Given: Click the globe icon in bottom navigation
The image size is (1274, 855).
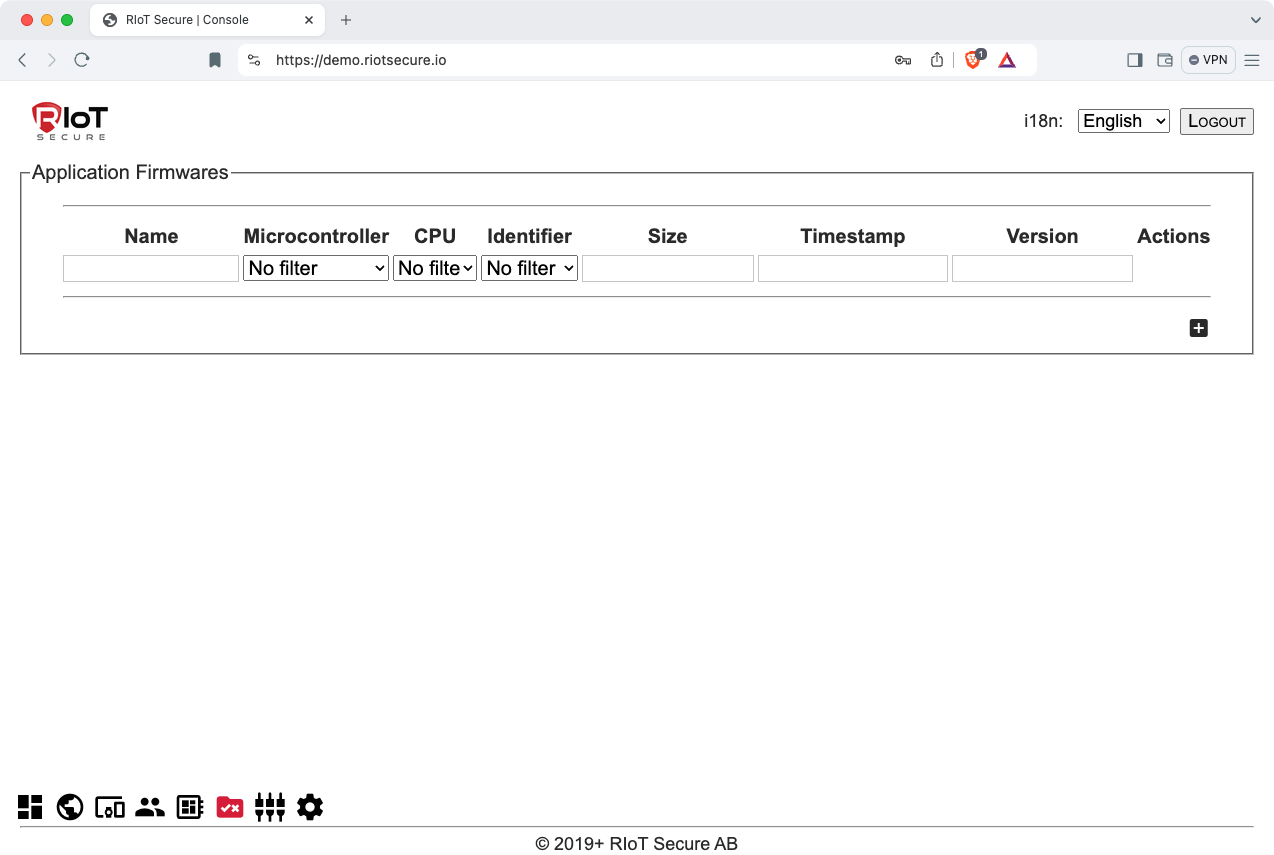Looking at the screenshot, I should tap(70, 807).
